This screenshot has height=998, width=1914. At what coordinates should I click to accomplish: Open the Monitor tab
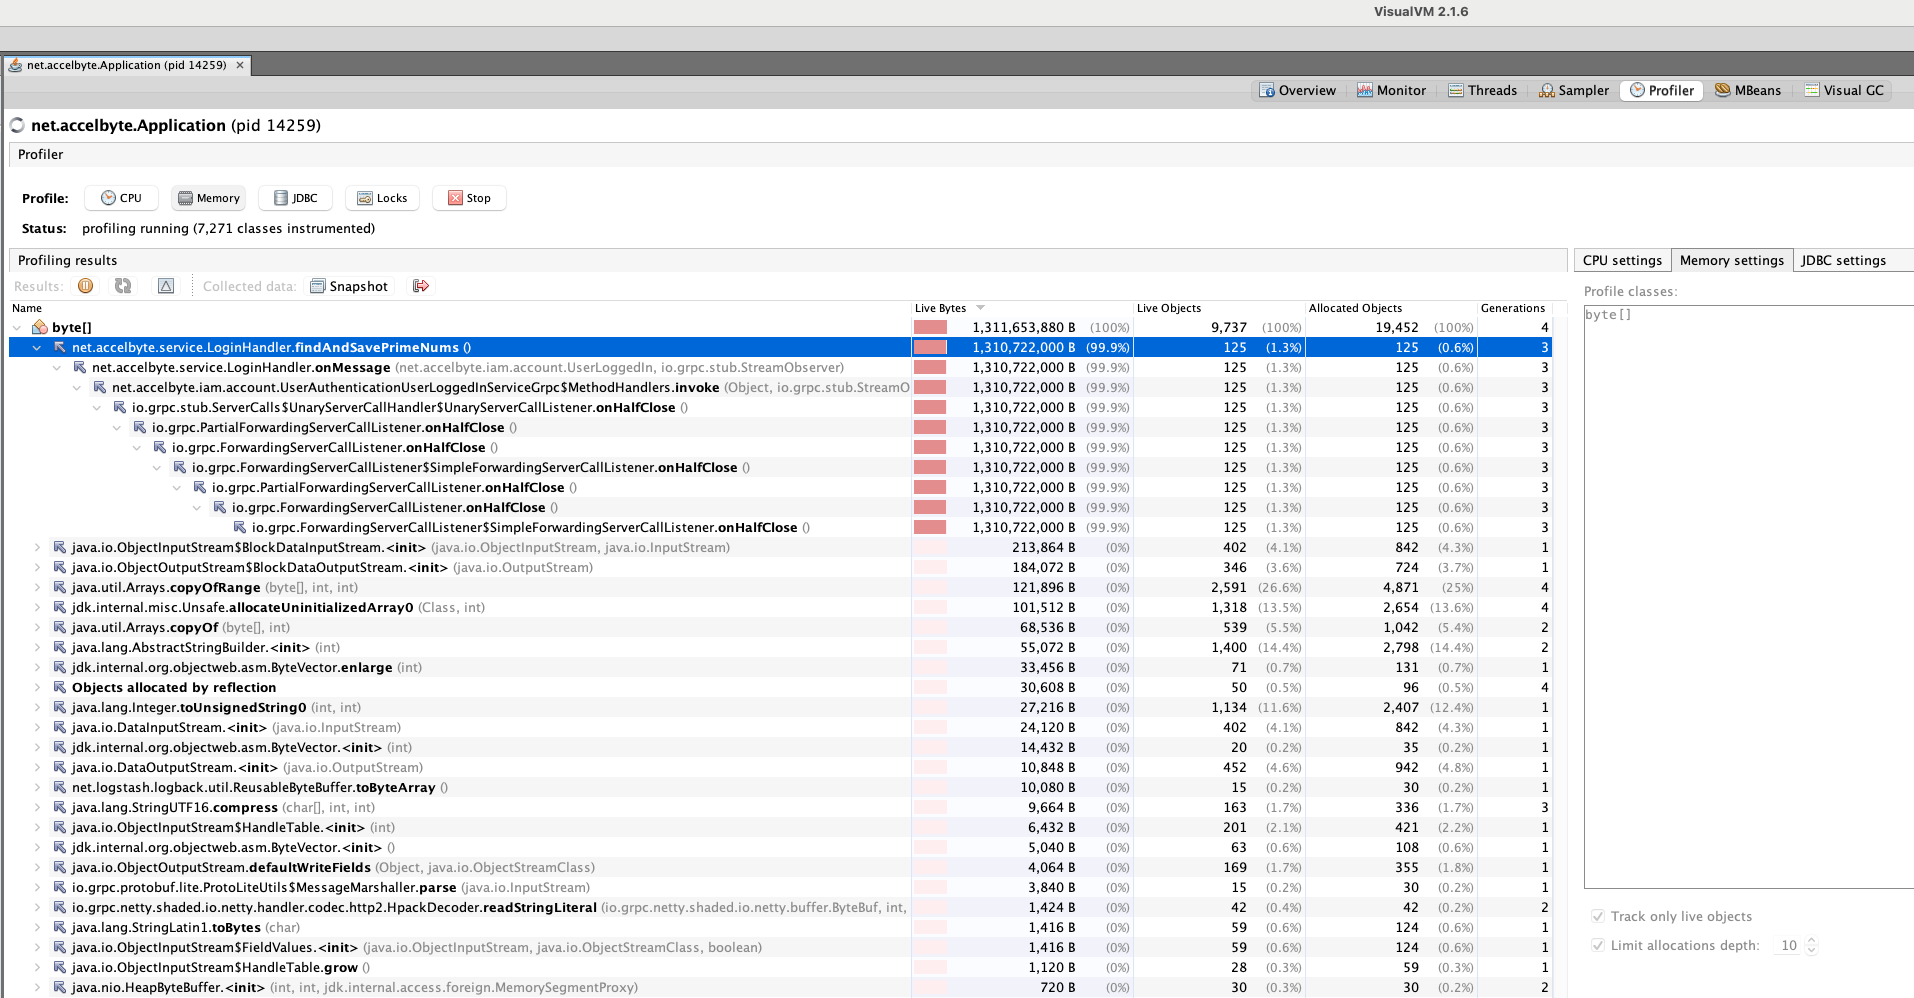point(1391,90)
